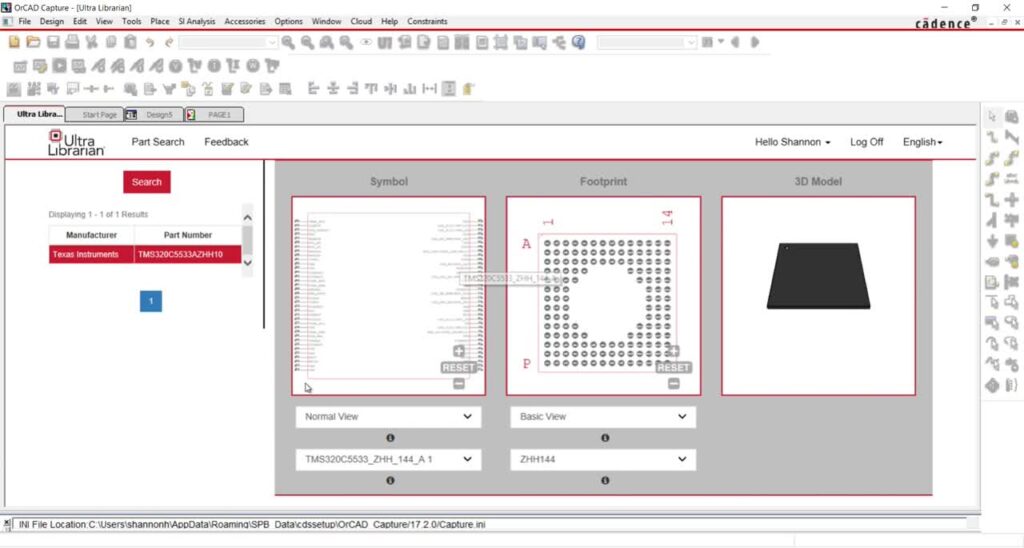Select the Place Ground arrow tool in right palette
This screenshot has width=1024, height=548.
coord(992,241)
